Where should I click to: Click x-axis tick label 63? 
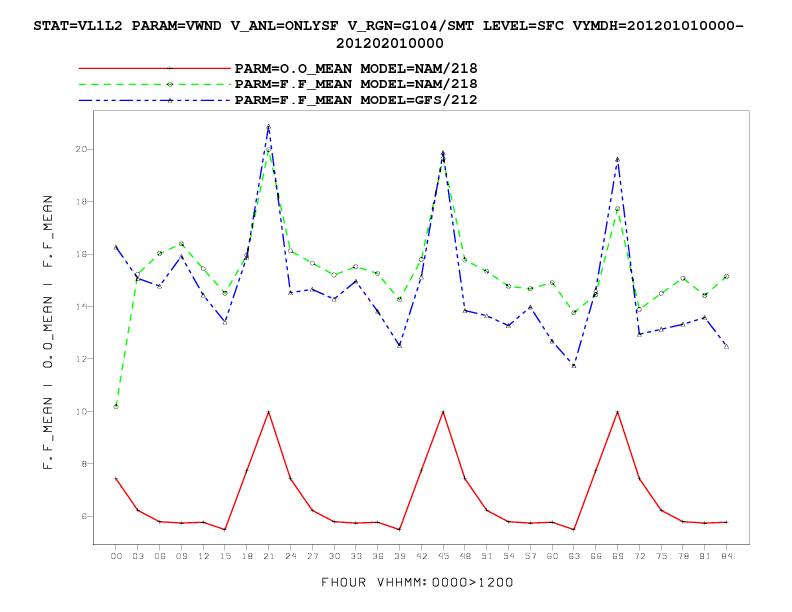point(574,556)
